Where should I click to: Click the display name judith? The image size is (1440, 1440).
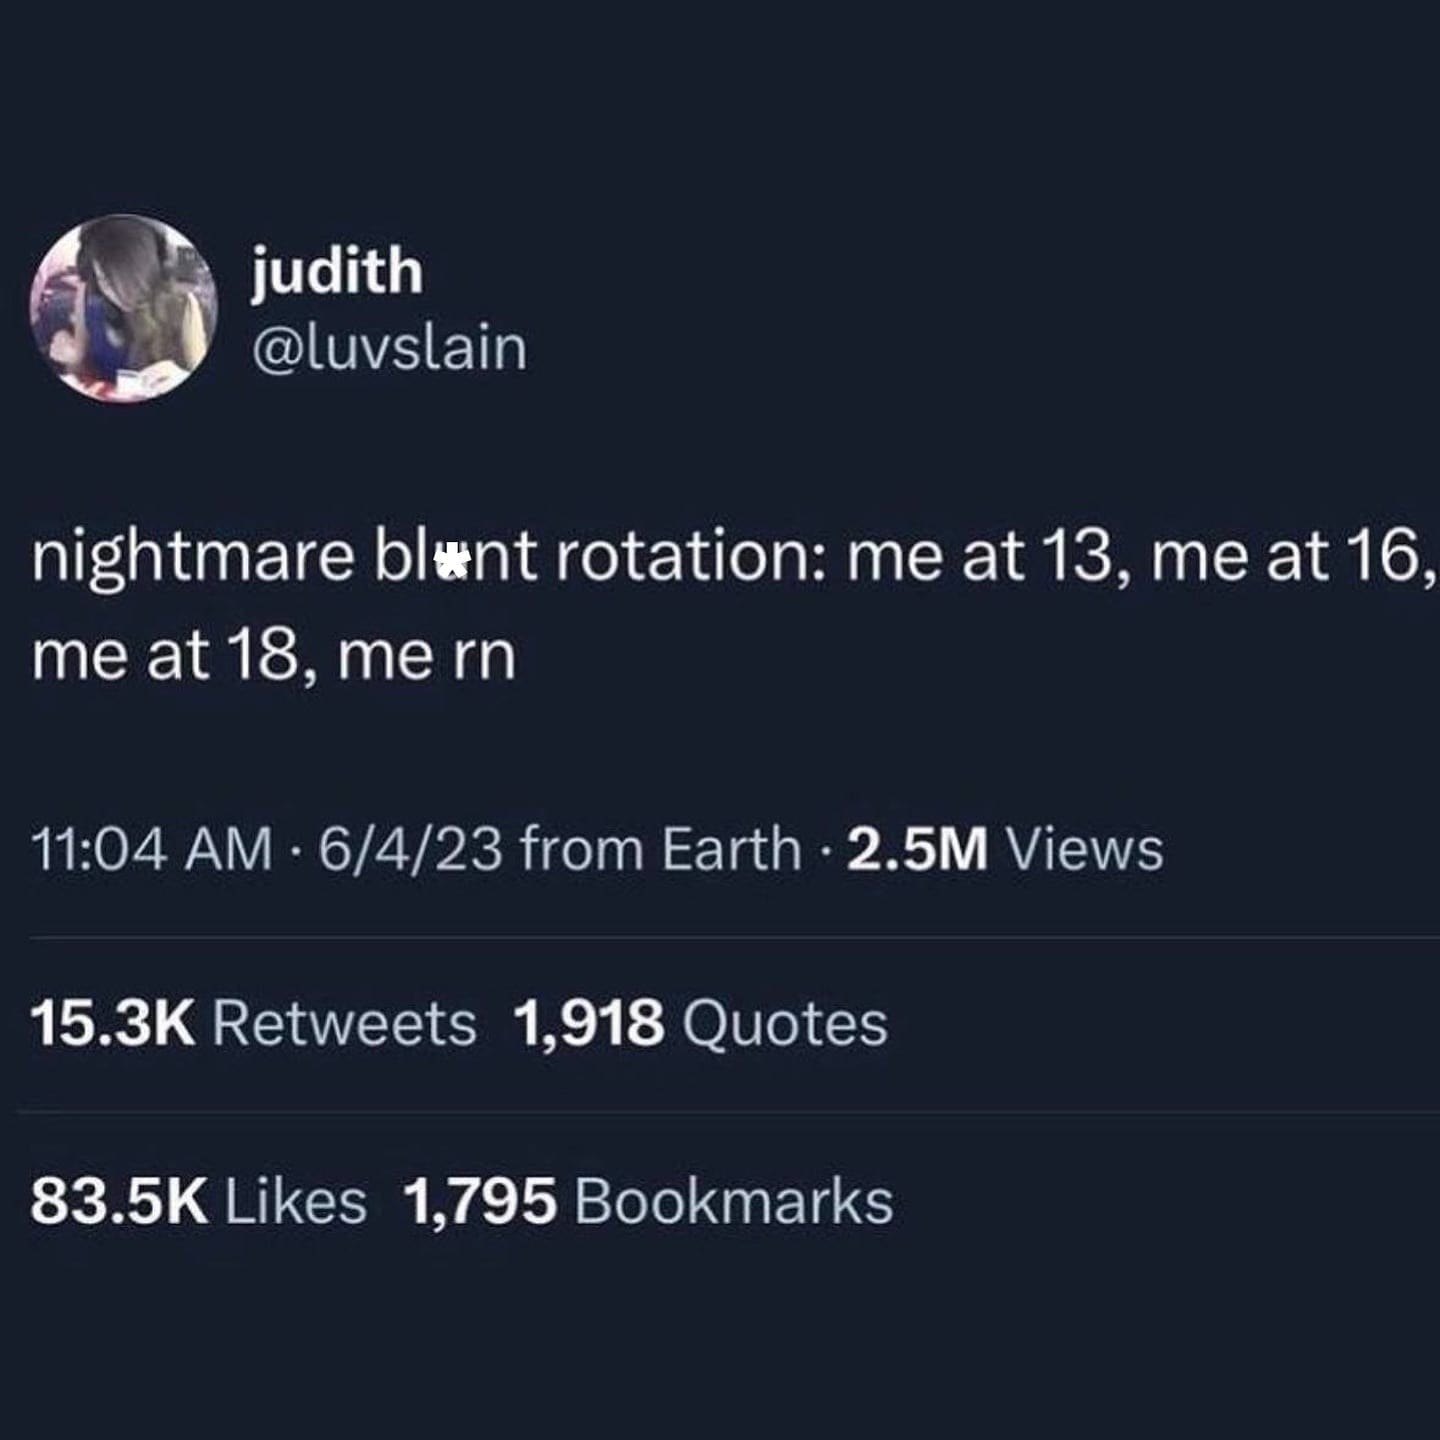pos(337,271)
